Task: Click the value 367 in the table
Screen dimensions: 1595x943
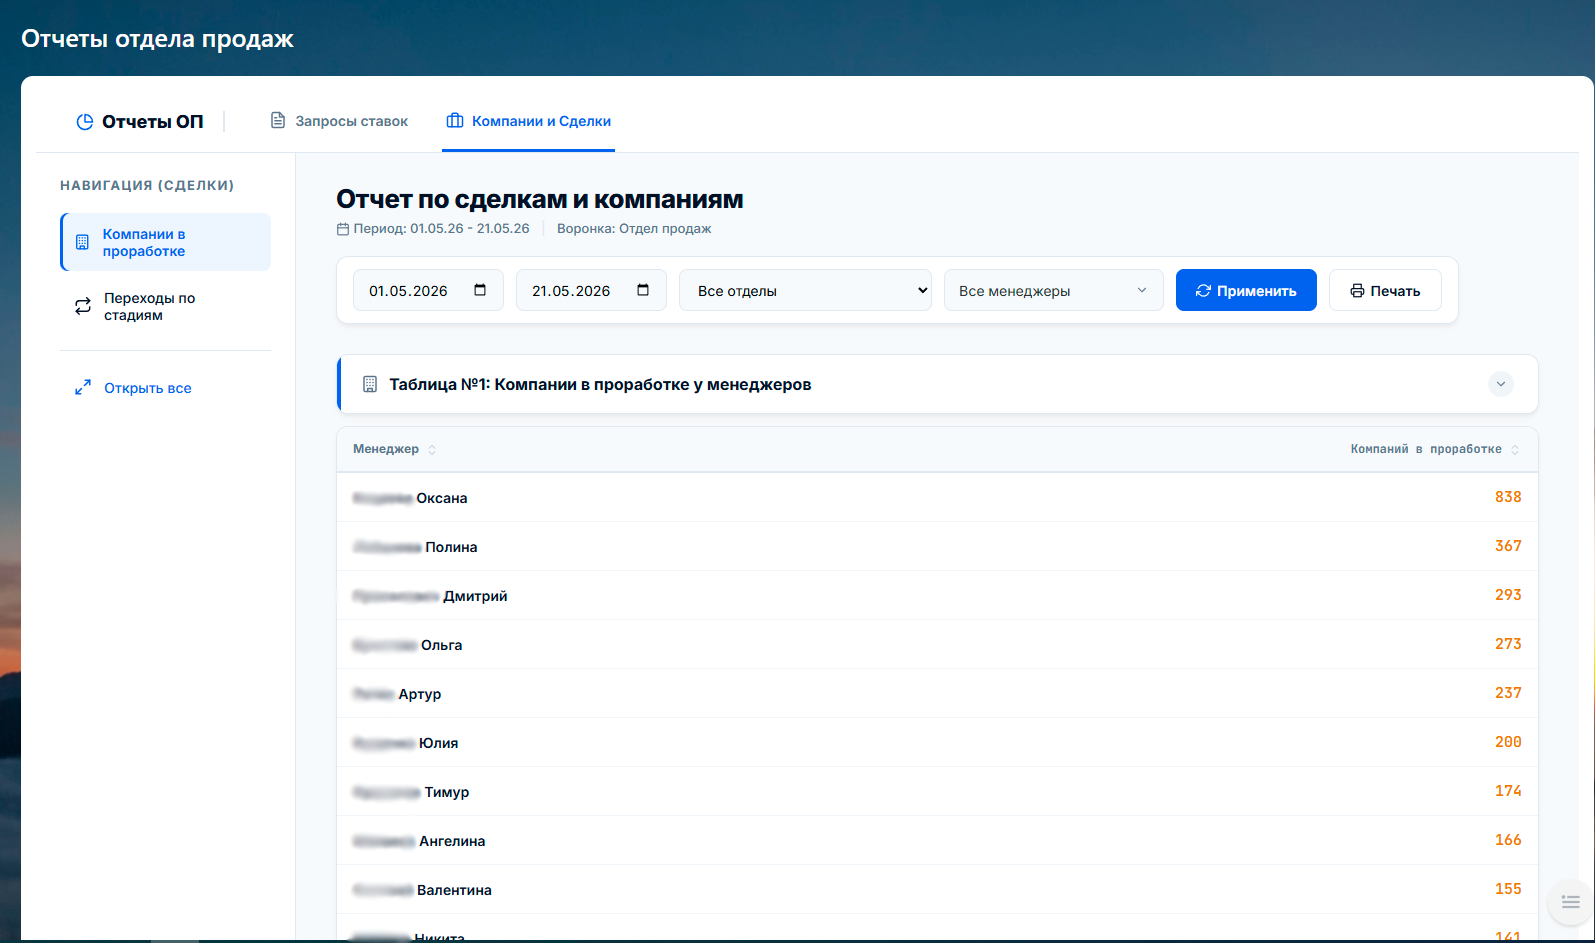Action: coord(1508,546)
